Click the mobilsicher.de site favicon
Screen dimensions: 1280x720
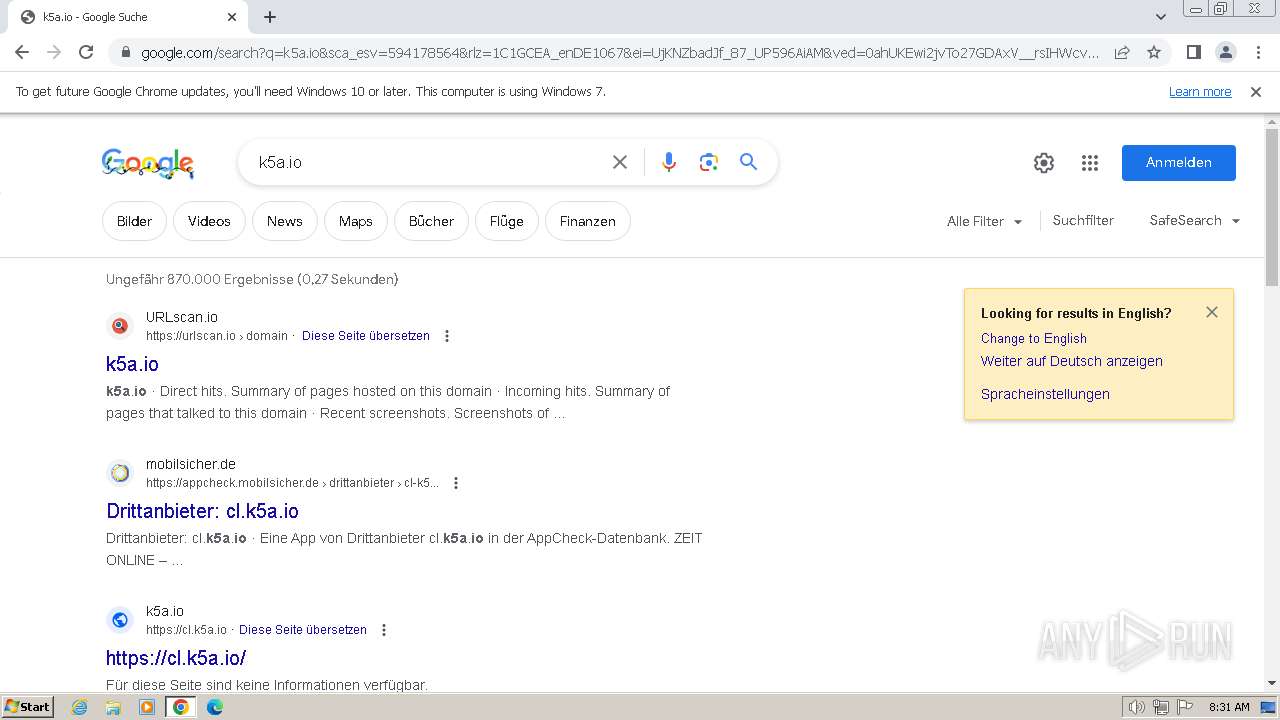(x=120, y=473)
